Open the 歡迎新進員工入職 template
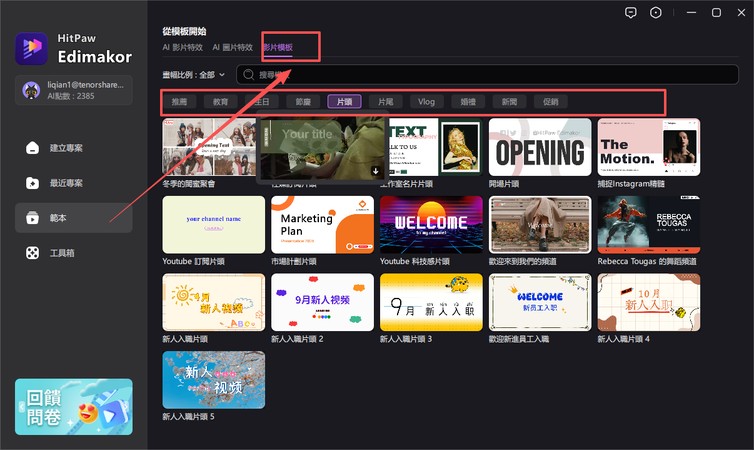 click(540, 302)
